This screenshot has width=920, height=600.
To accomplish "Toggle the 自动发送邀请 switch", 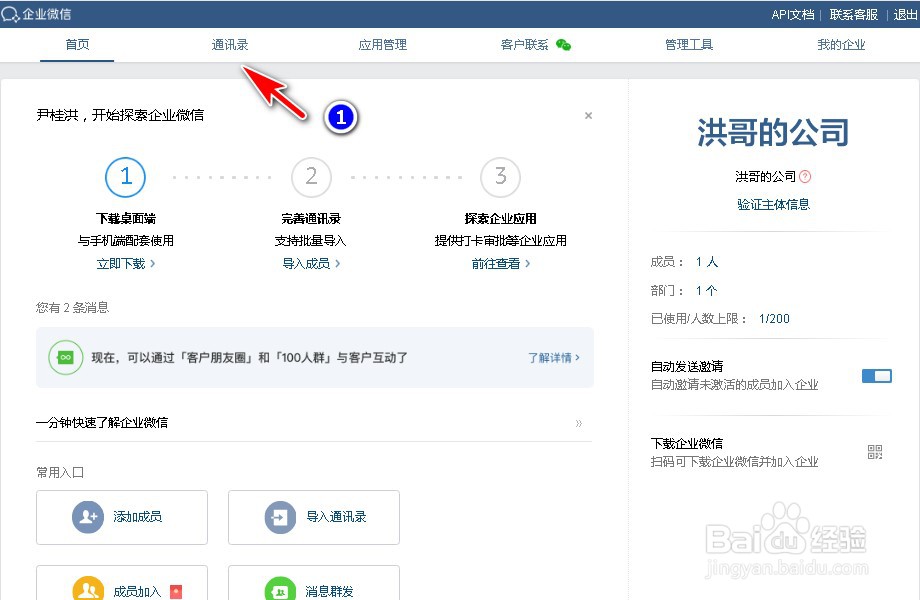I will point(877,376).
